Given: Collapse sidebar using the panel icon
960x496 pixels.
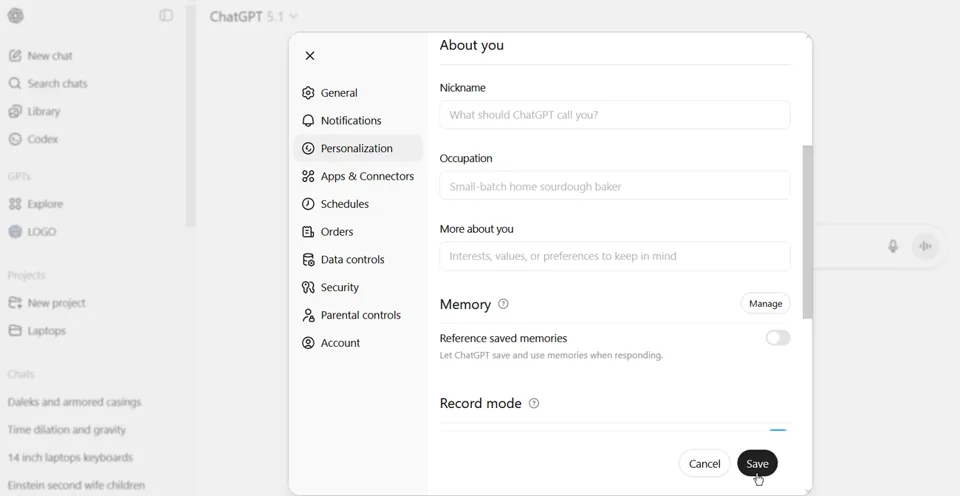Looking at the screenshot, I should 166,16.
